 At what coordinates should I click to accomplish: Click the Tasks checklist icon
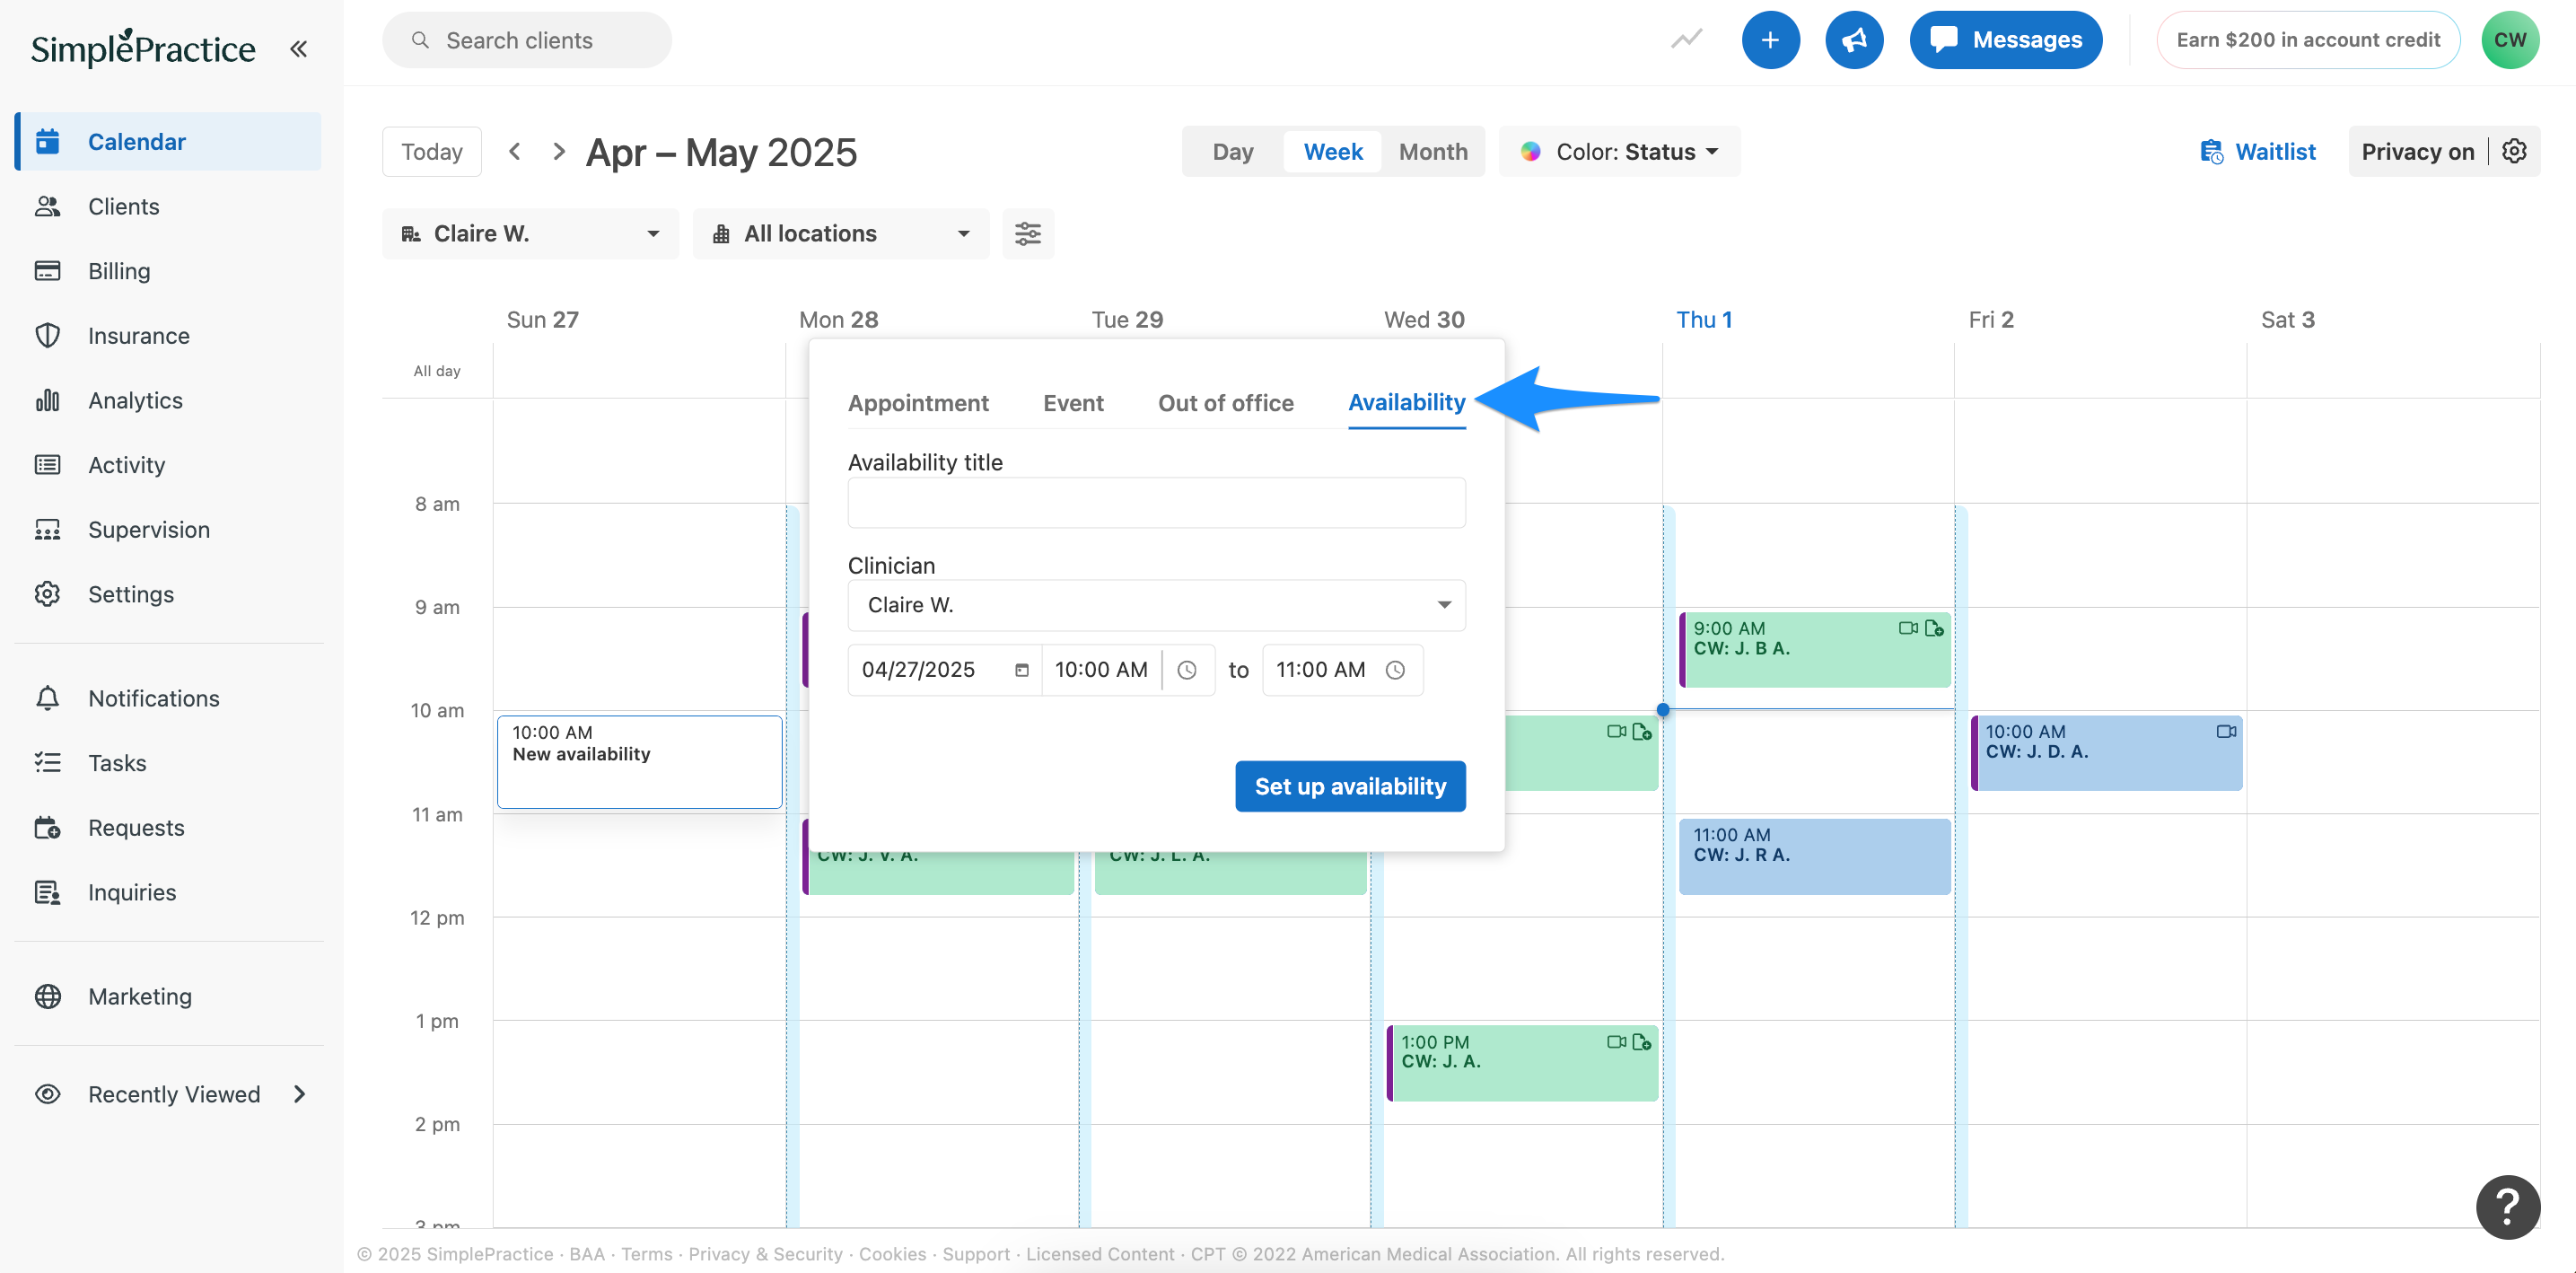coord(47,762)
